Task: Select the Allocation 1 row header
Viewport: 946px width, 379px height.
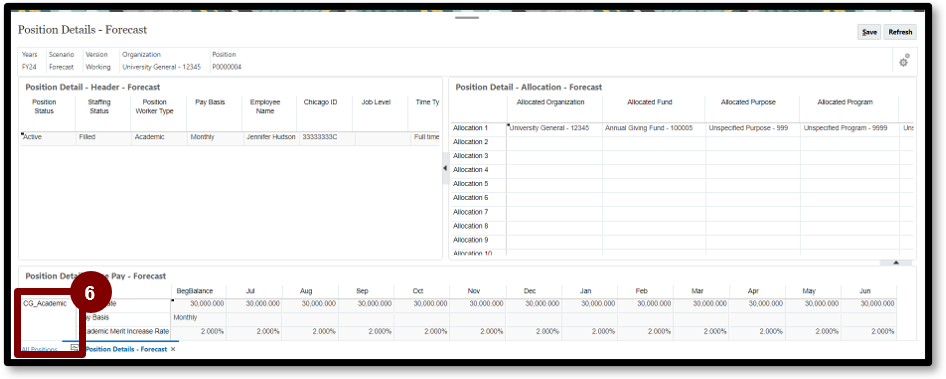Action: 478,129
